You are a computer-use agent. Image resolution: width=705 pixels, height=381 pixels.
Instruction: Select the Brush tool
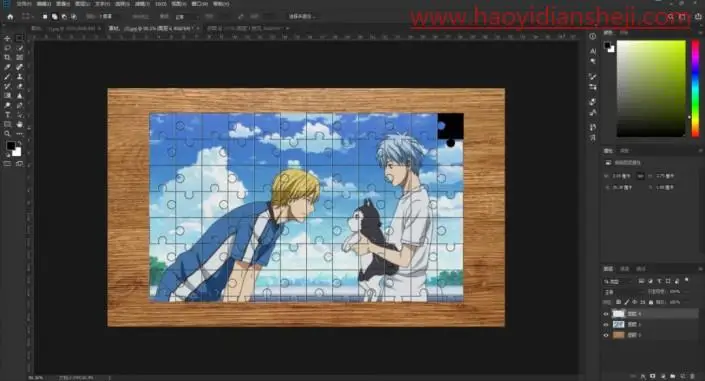click(7, 77)
